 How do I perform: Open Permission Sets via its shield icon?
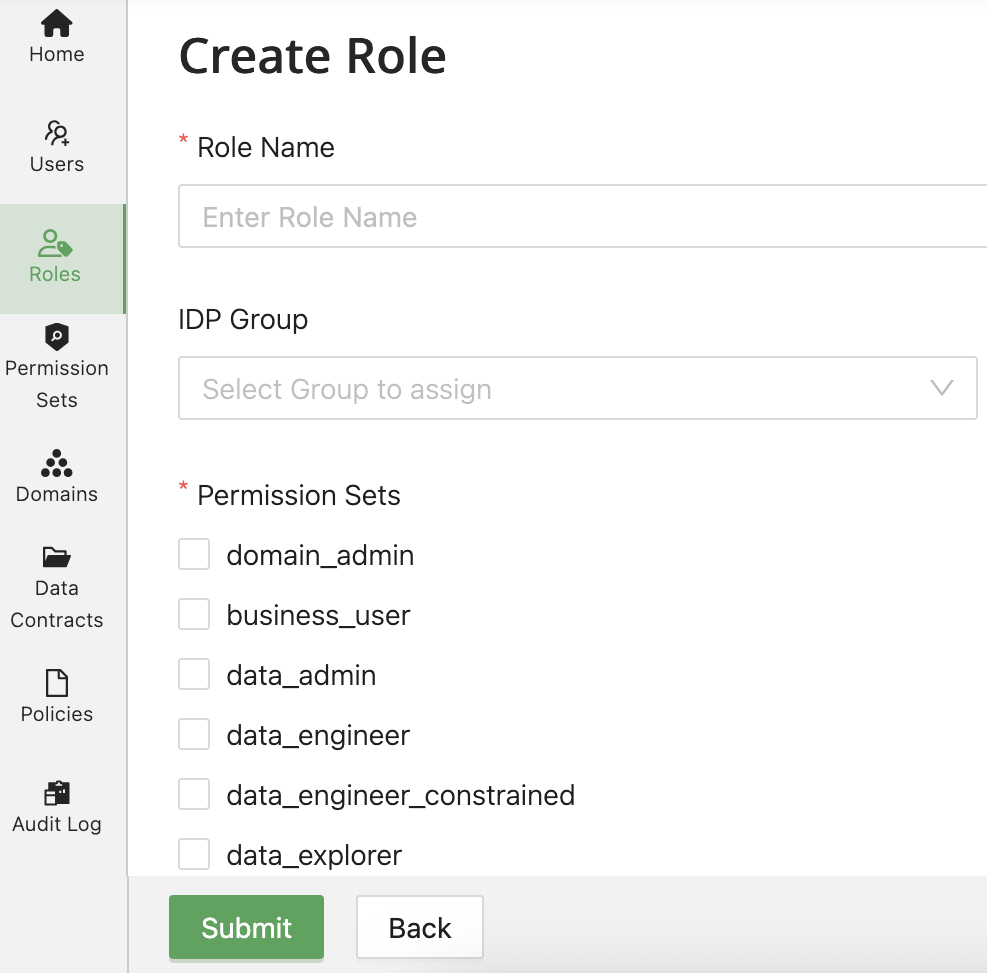click(x=55, y=337)
